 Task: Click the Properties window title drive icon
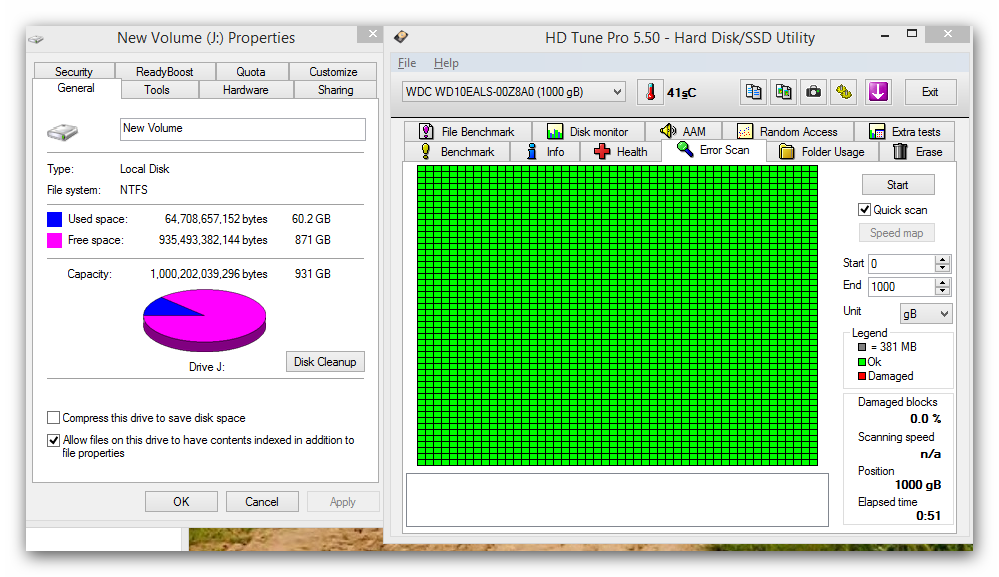[36, 39]
